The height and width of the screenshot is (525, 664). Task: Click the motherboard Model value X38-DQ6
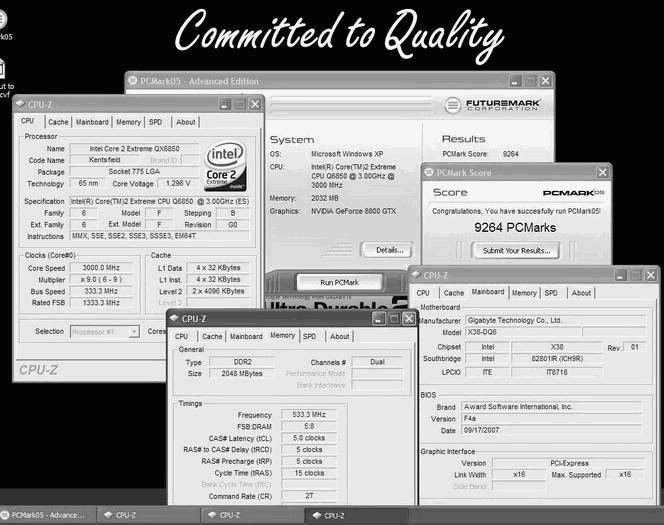(x=523, y=332)
